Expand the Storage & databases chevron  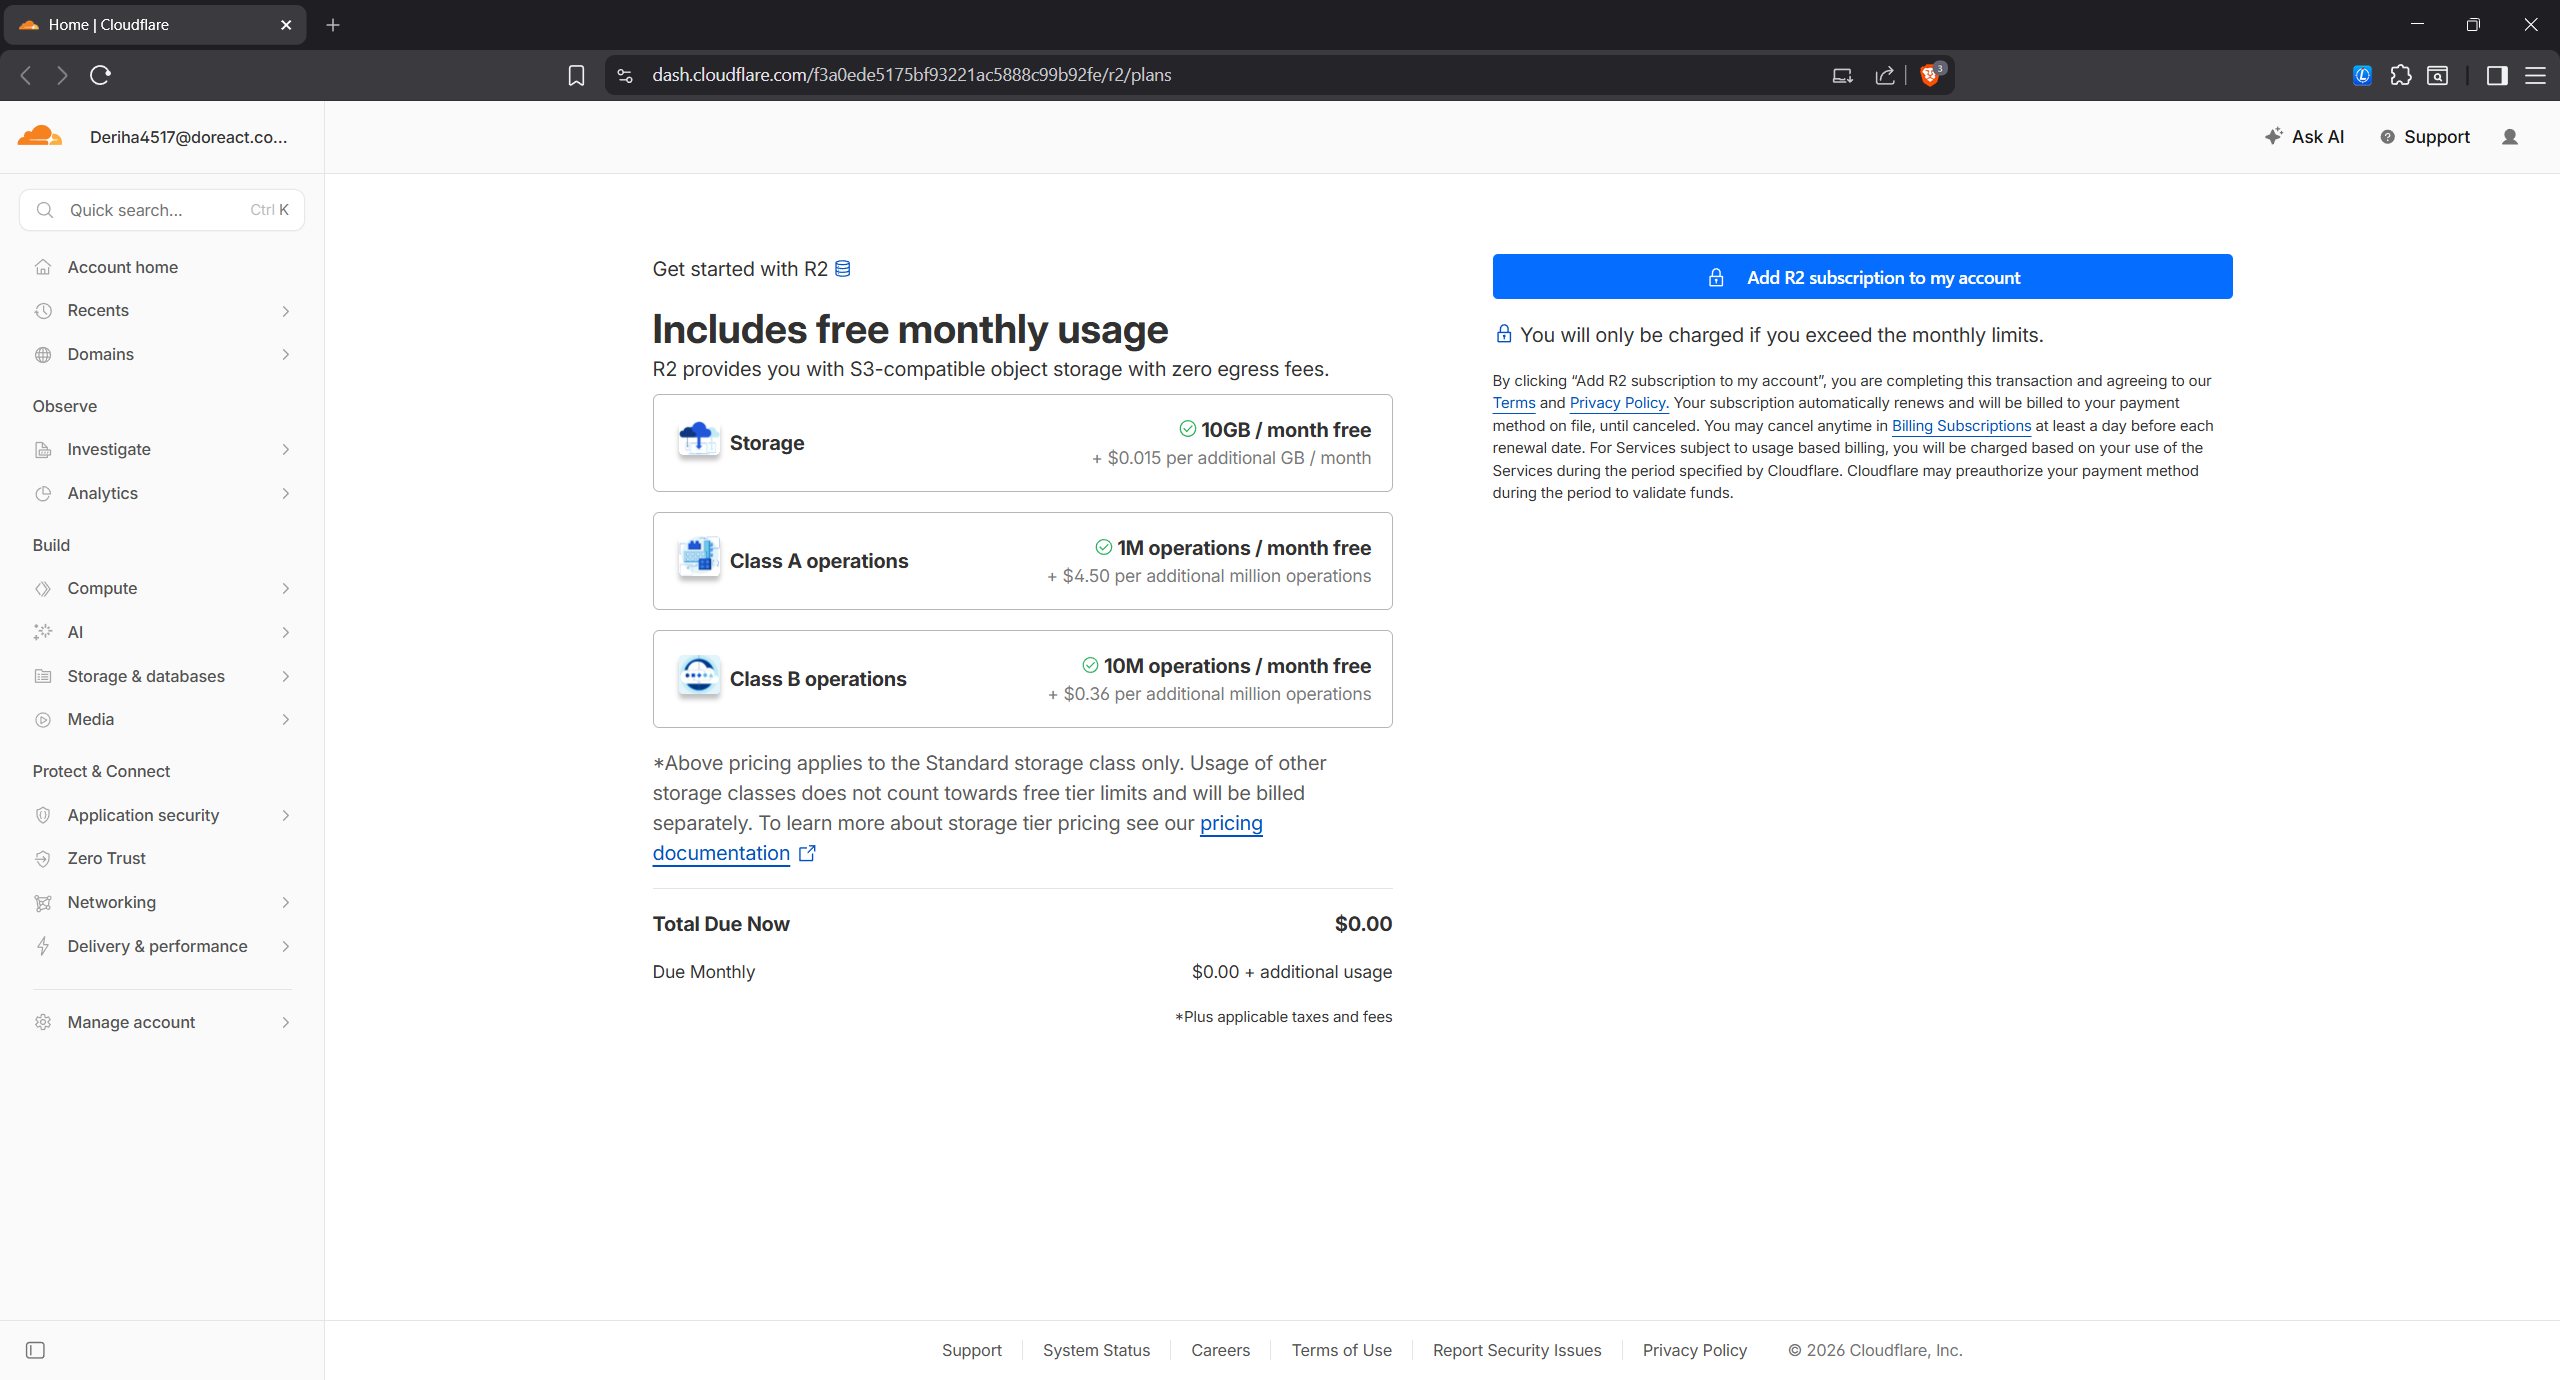click(286, 676)
